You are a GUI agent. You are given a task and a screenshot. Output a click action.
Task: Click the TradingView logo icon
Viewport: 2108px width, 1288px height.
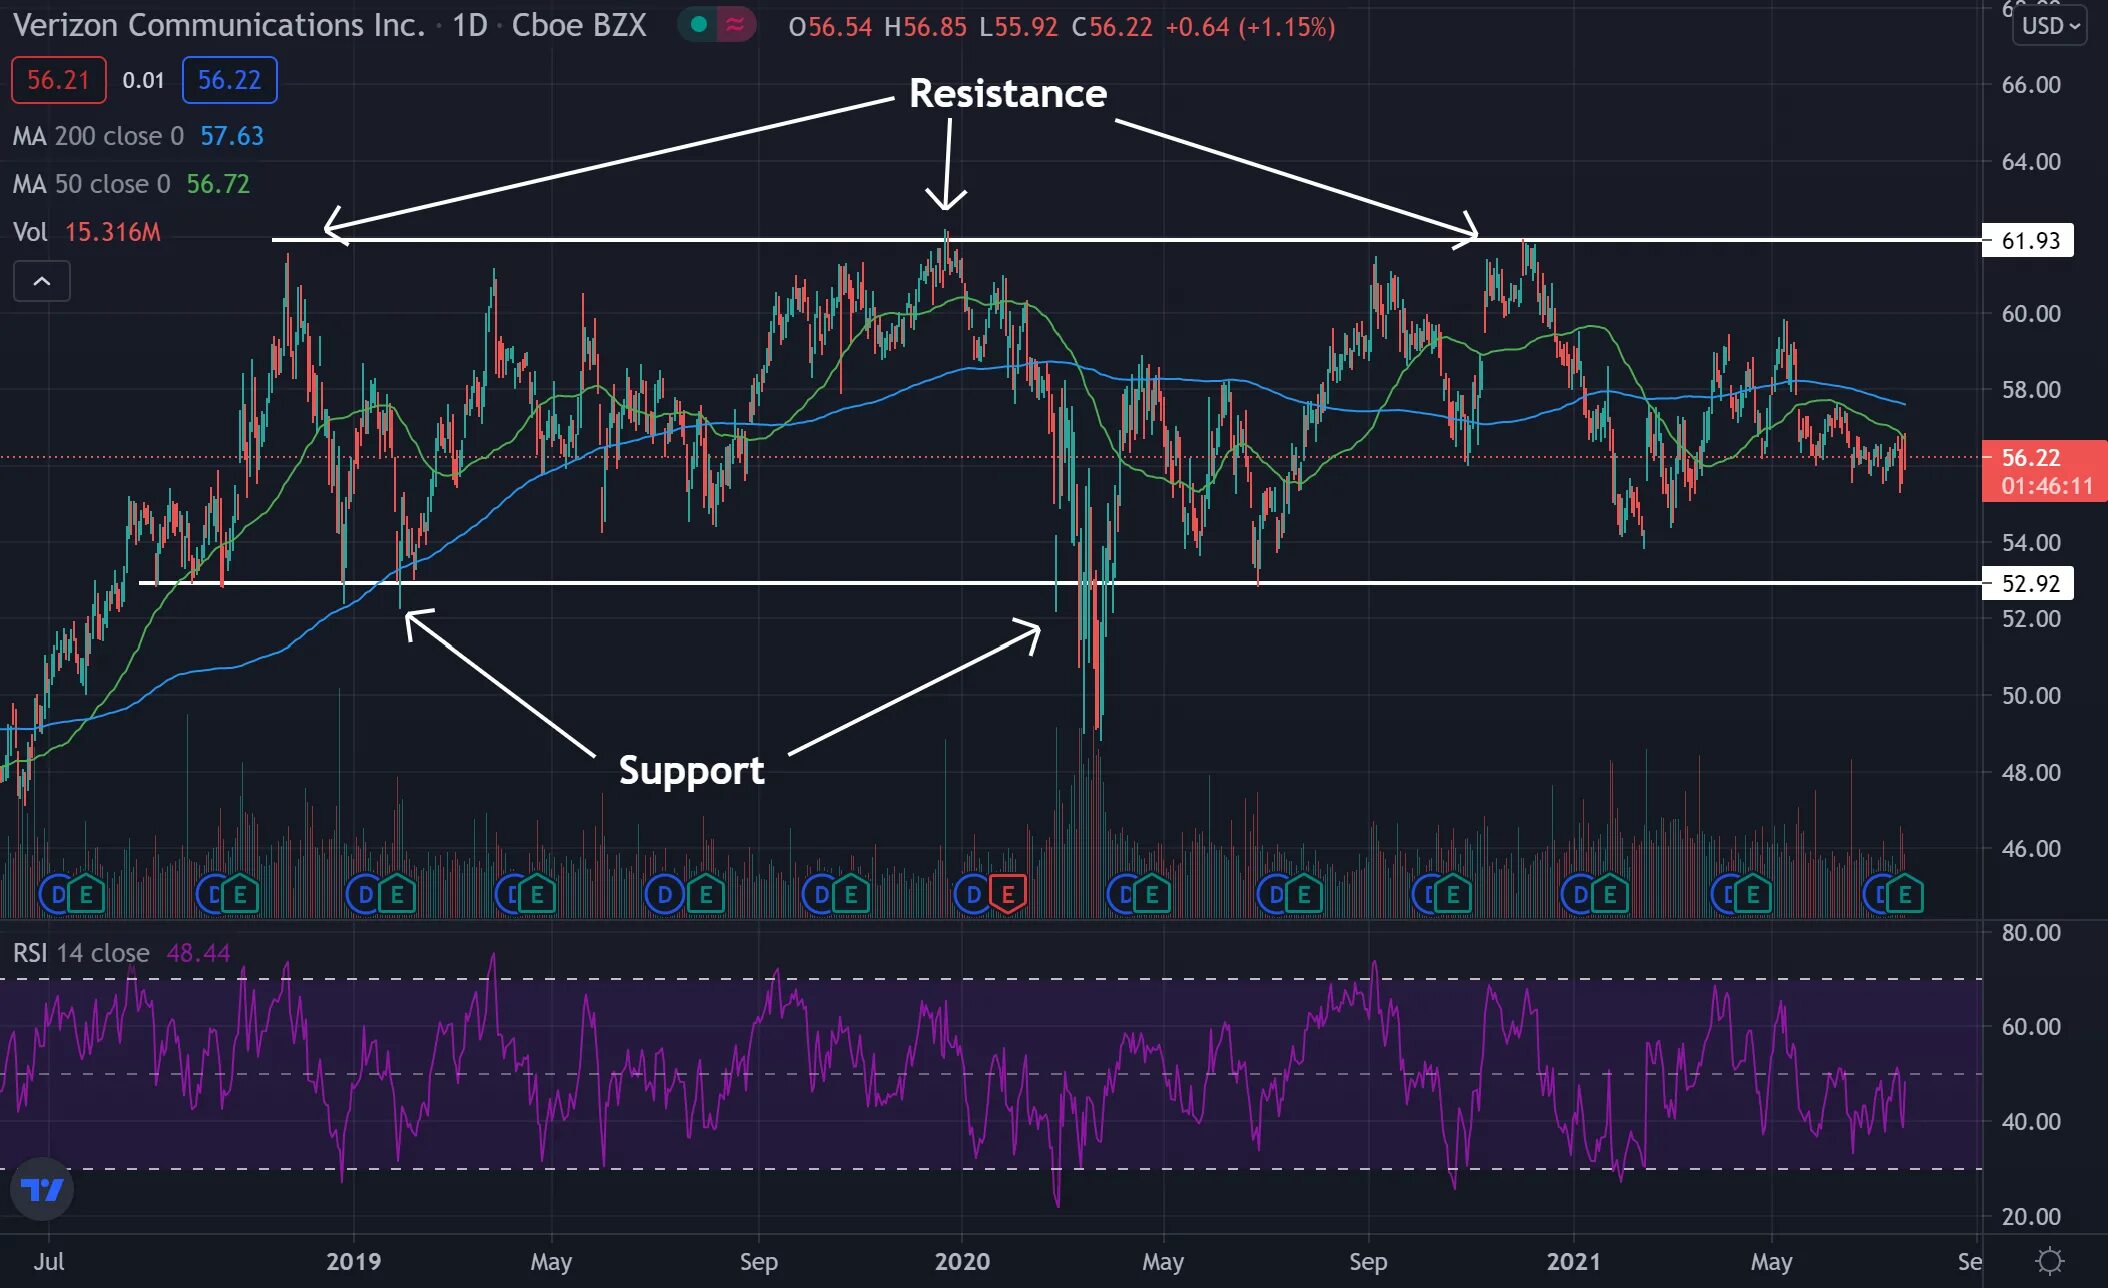click(x=42, y=1189)
